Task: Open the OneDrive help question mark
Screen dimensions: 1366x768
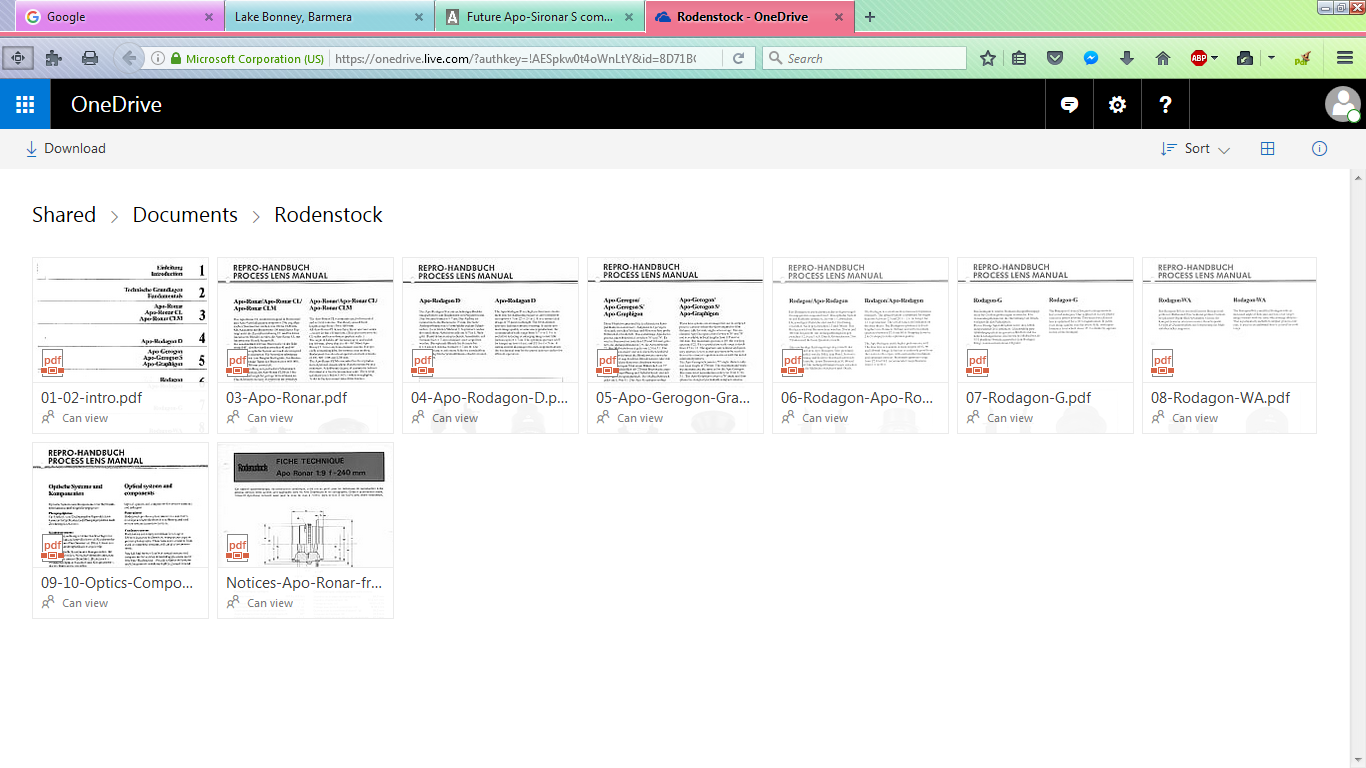Action: tap(1165, 104)
